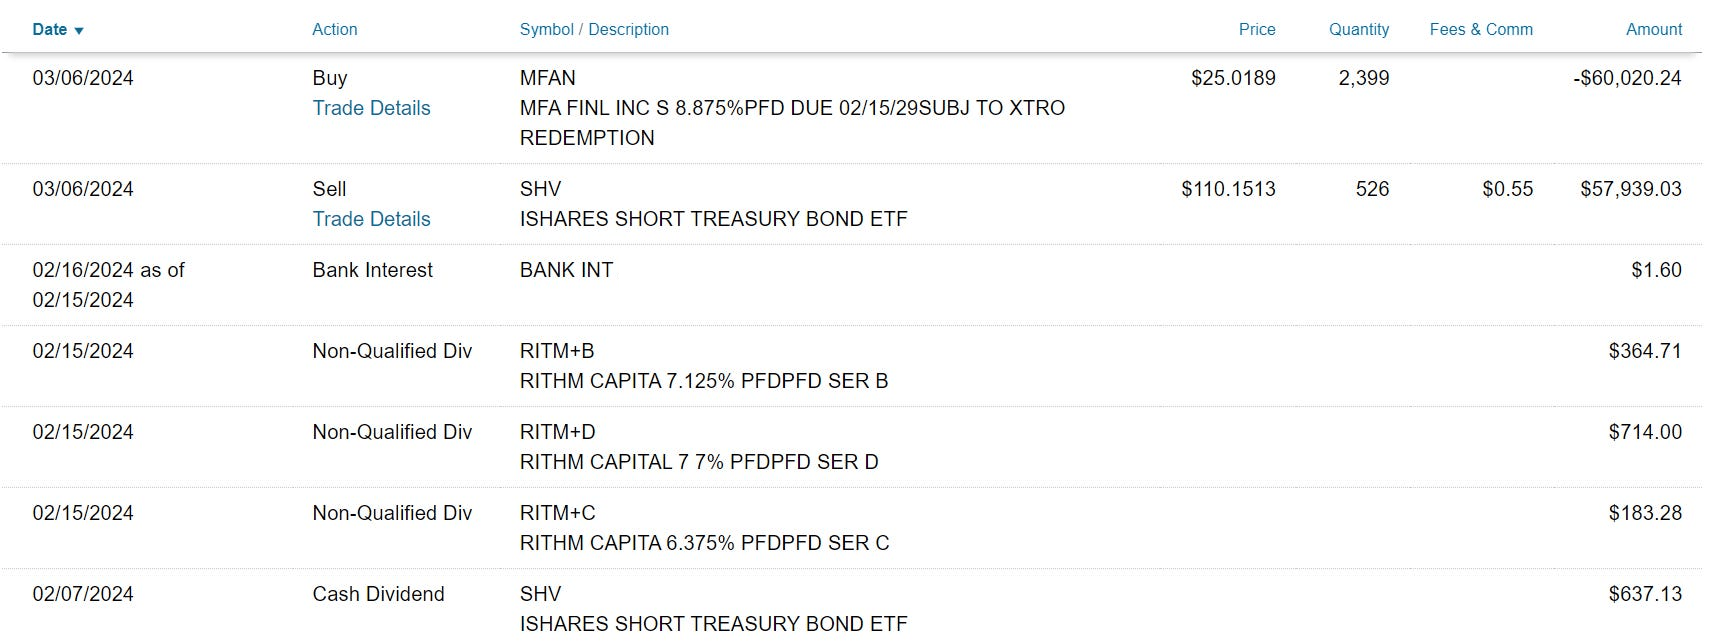
Task: Click the $57,939.03 sell amount
Action: tap(1630, 189)
